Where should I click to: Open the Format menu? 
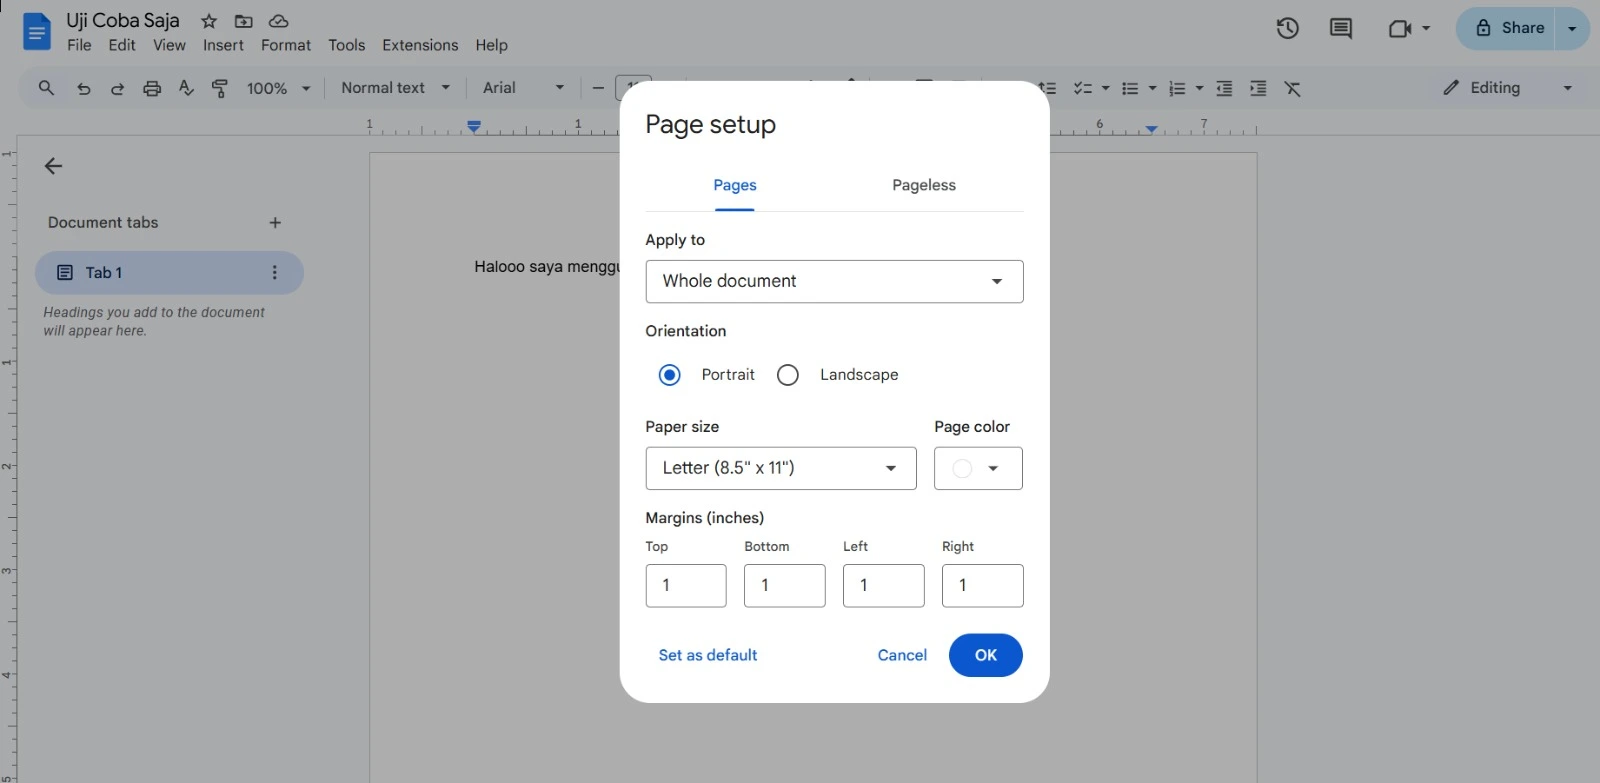pyautogui.click(x=285, y=45)
